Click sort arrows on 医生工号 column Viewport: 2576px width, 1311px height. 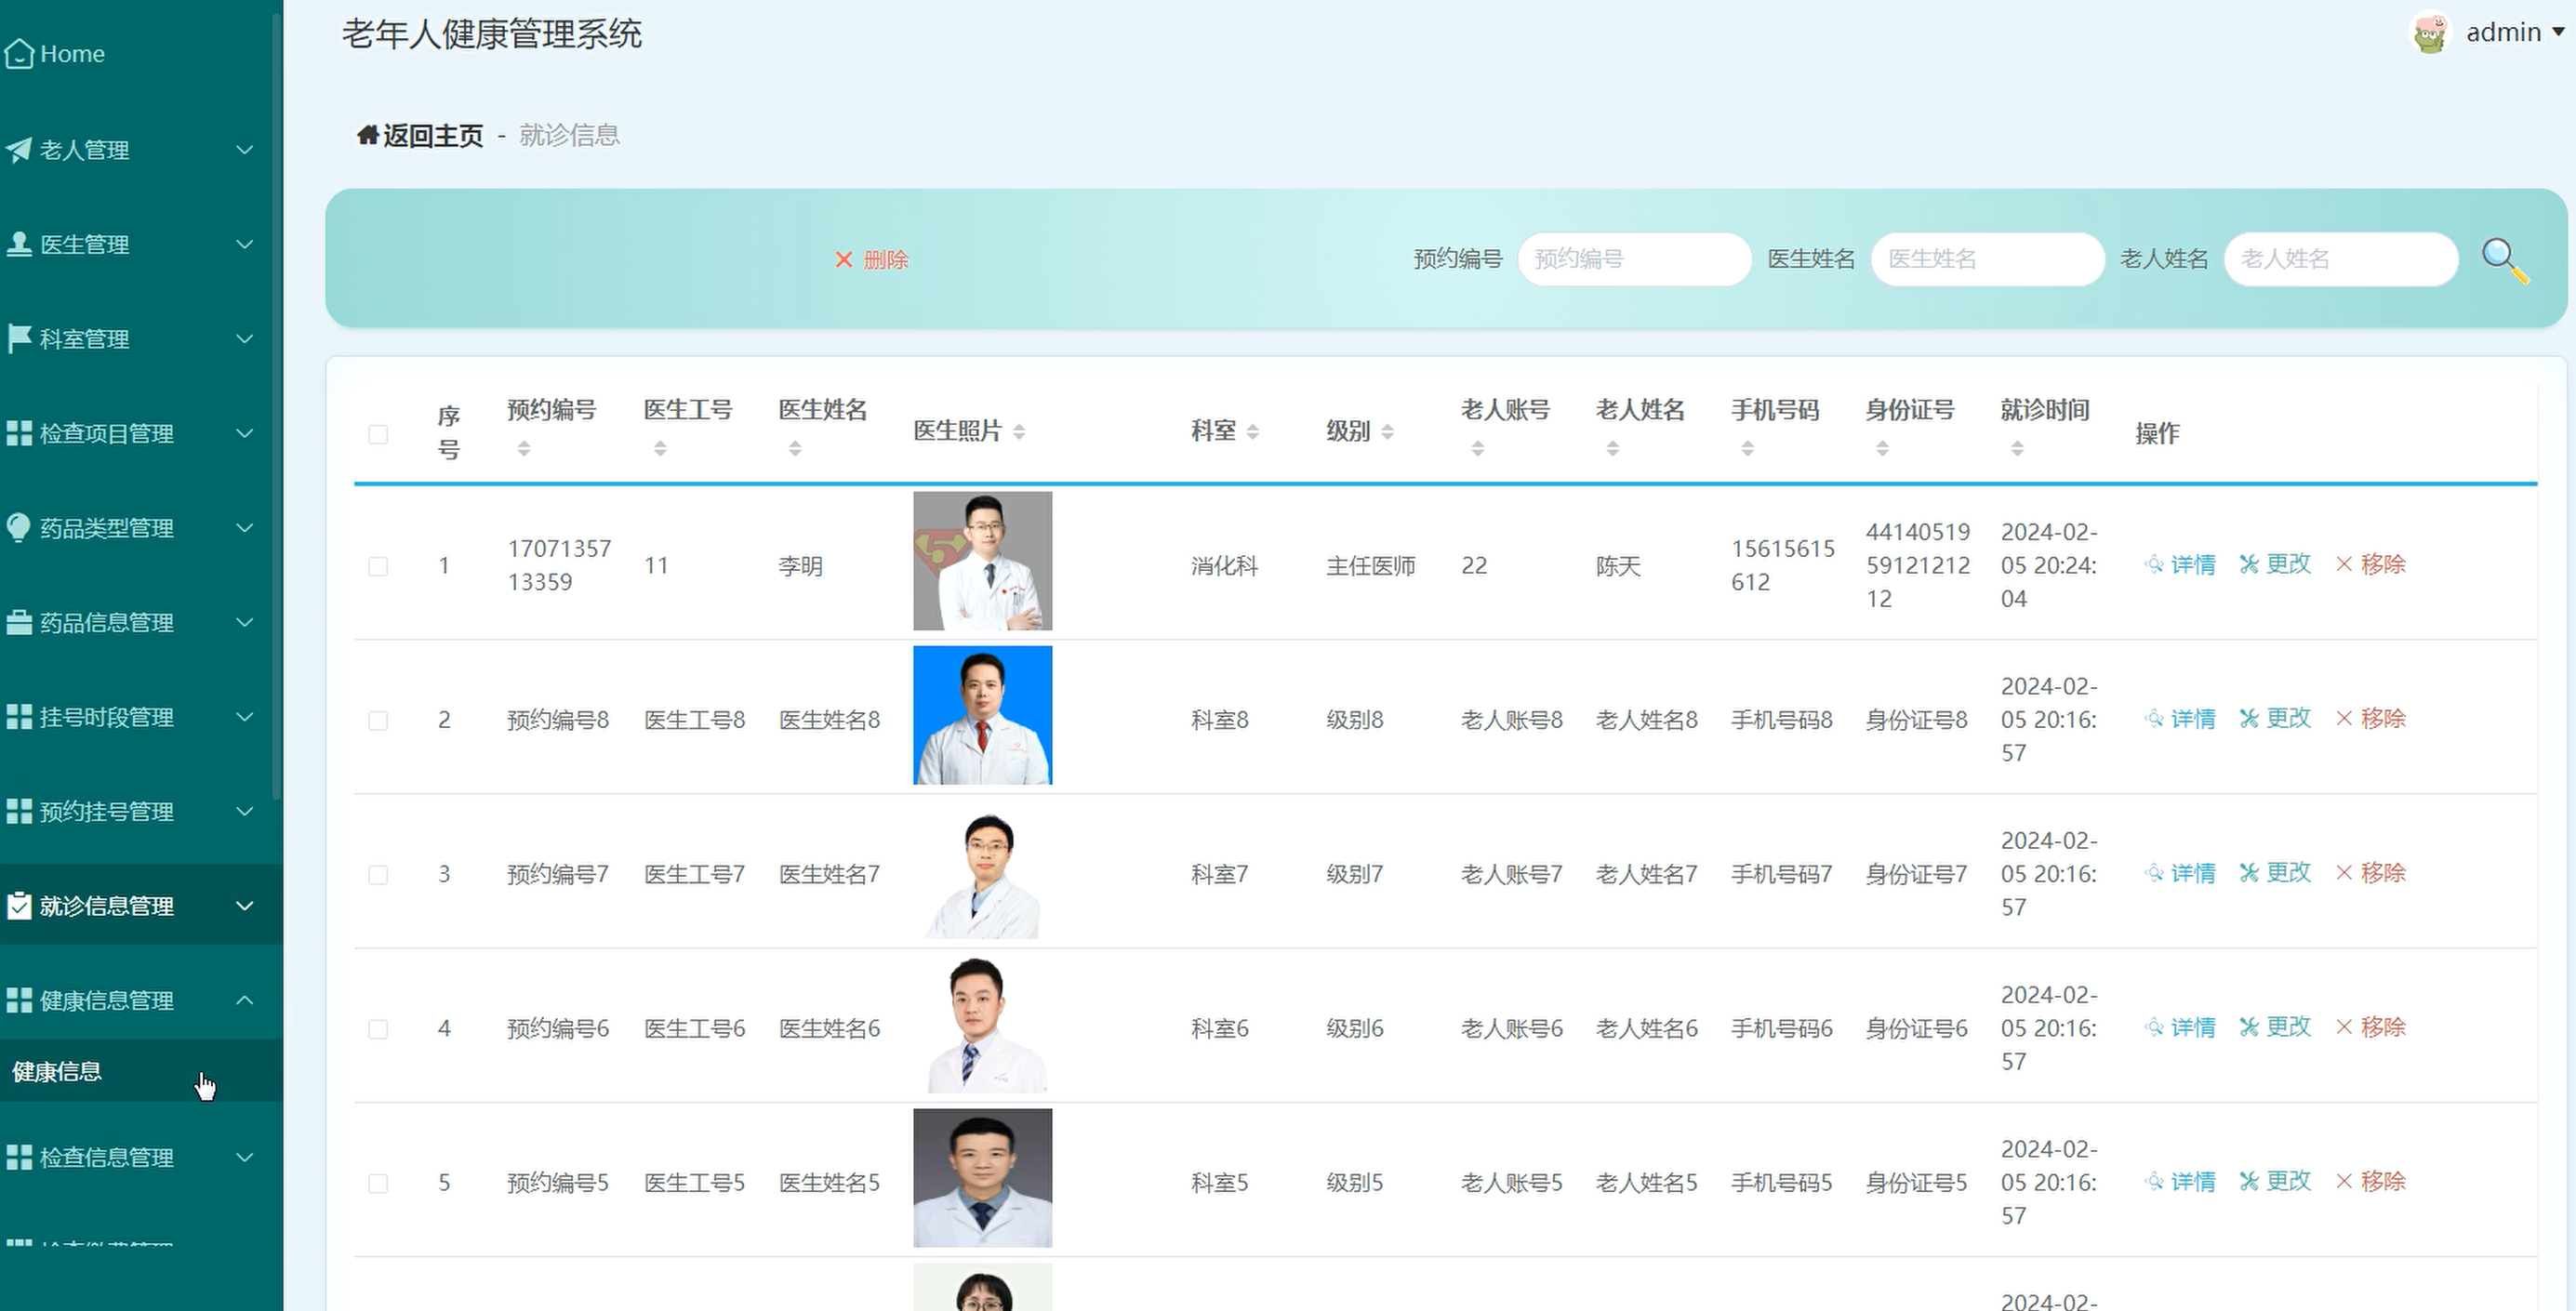tap(660, 449)
